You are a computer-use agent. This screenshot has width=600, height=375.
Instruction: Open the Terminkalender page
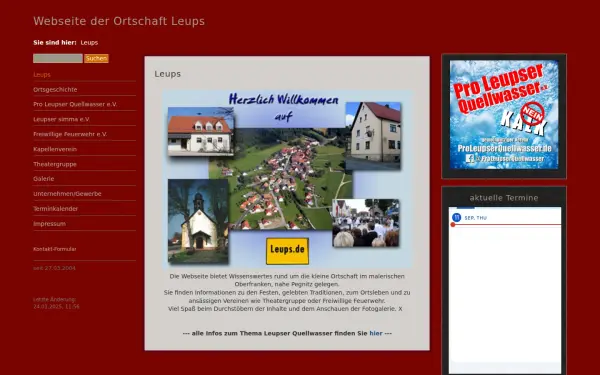(55, 209)
